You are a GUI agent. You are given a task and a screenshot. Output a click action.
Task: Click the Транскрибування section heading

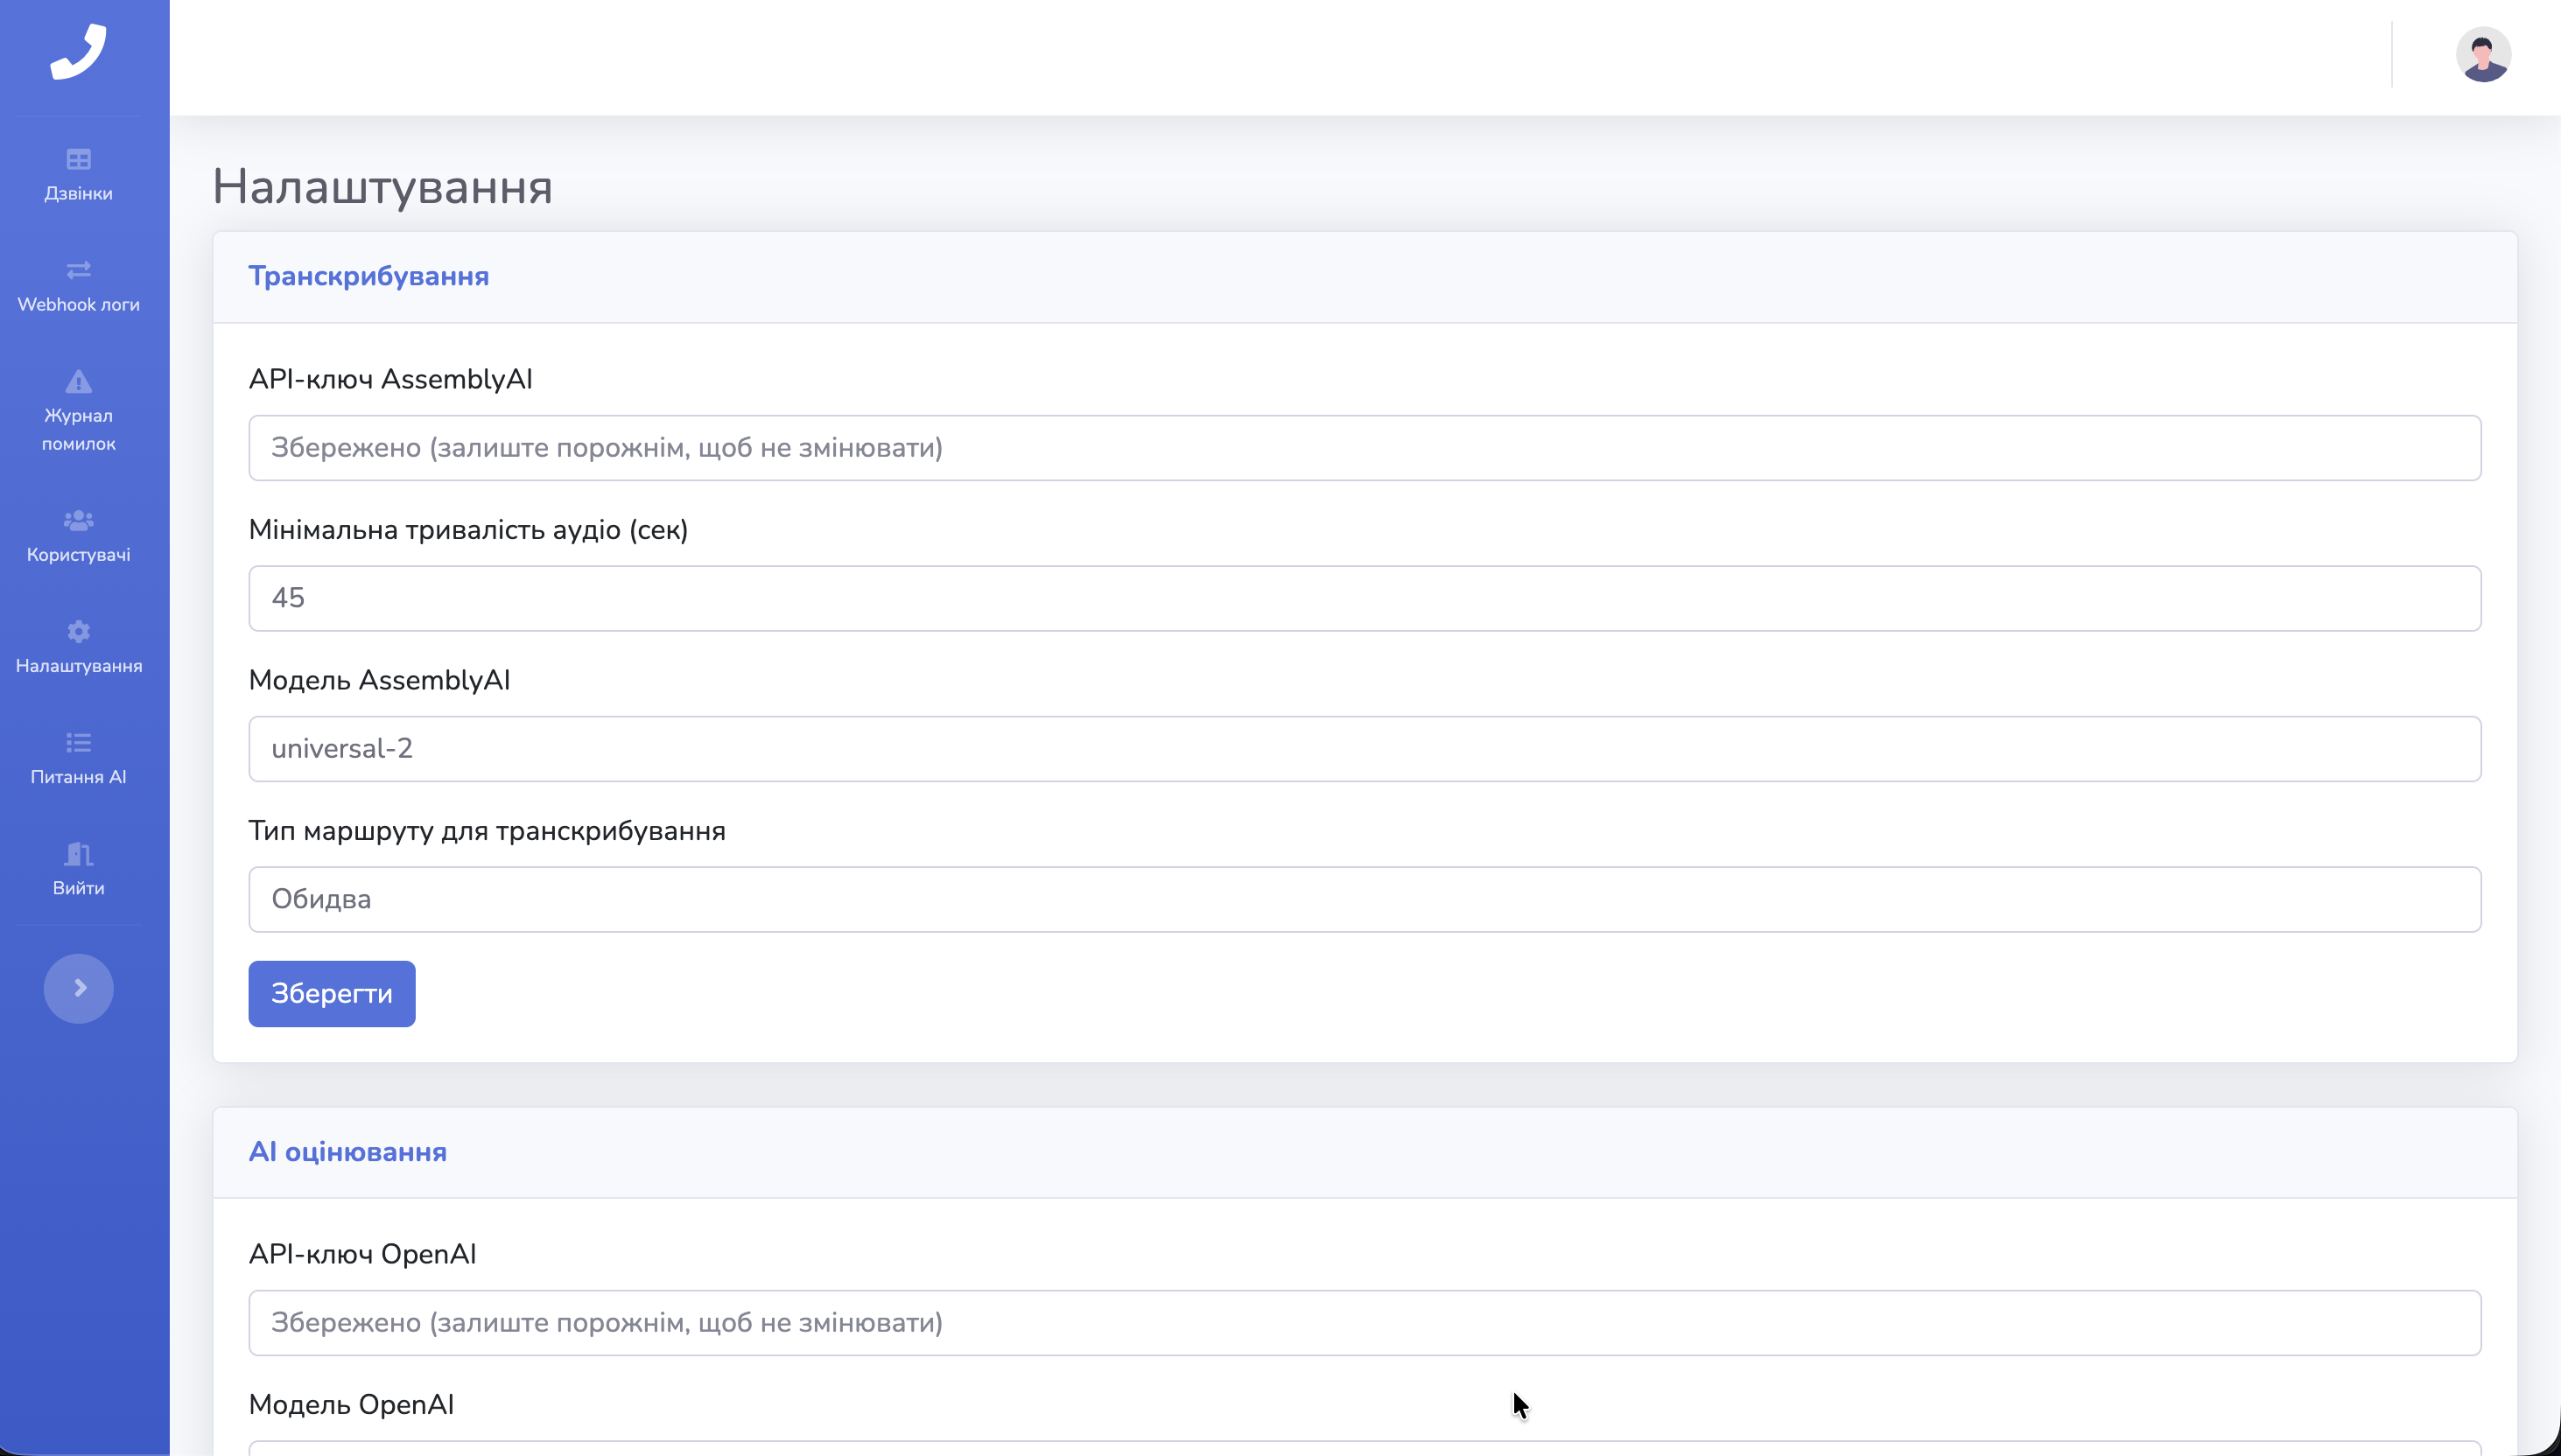369,276
